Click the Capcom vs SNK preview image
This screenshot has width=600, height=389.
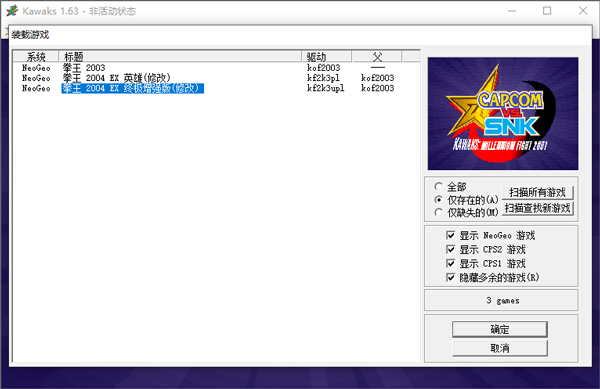[x=503, y=114]
